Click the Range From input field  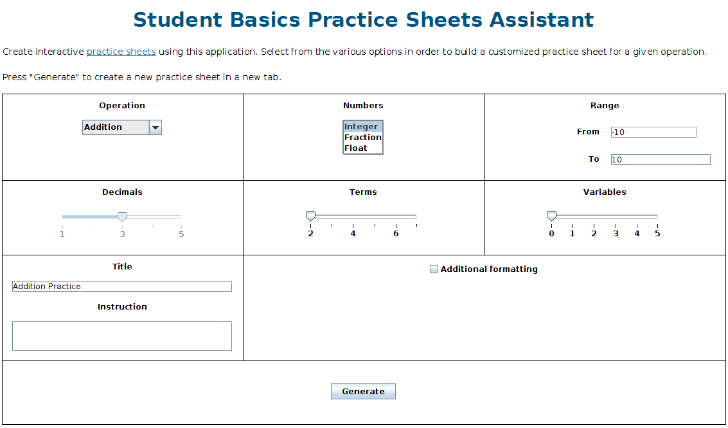coord(652,132)
